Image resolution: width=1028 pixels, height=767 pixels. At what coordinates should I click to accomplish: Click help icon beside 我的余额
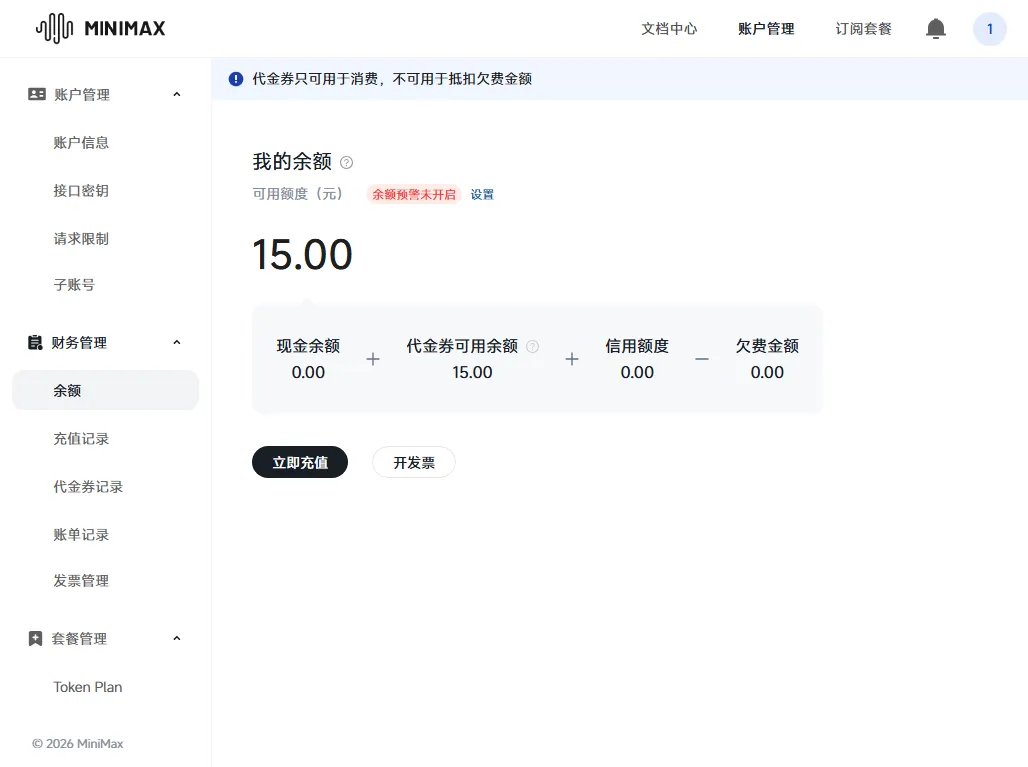tap(347, 162)
